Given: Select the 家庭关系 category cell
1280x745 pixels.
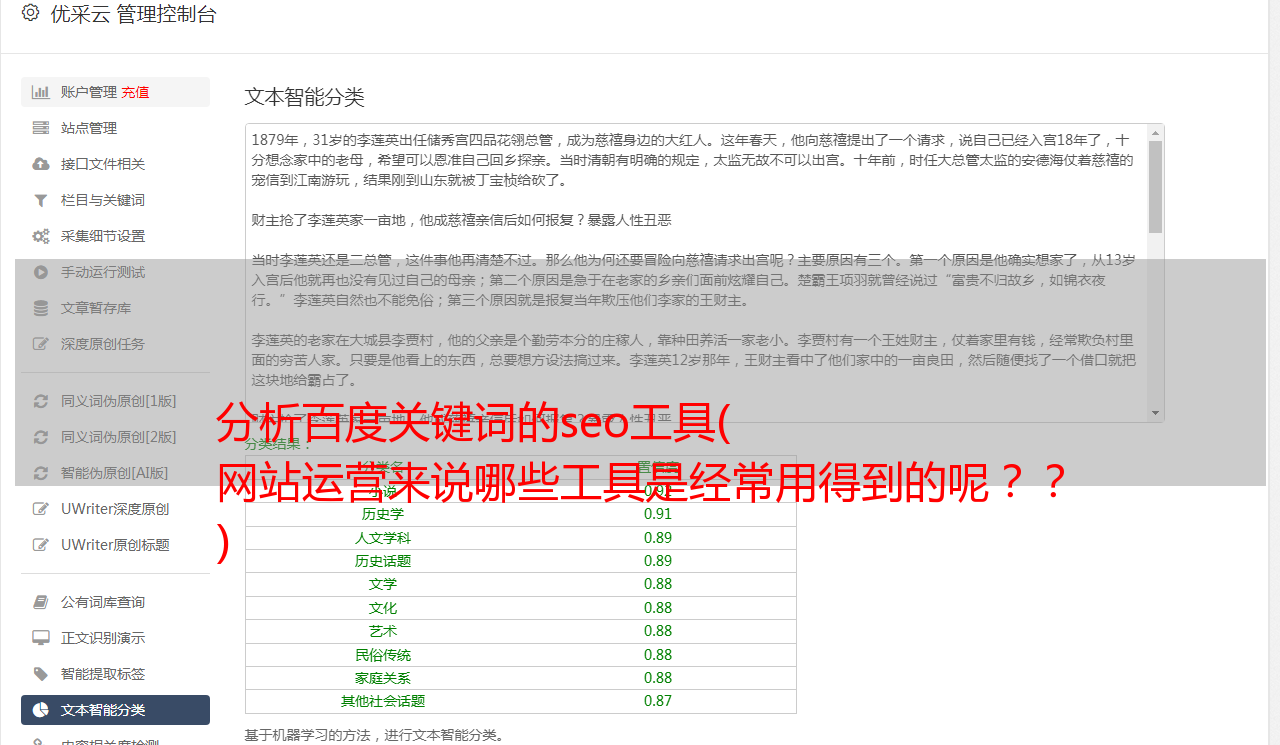Looking at the screenshot, I should [x=383, y=678].
